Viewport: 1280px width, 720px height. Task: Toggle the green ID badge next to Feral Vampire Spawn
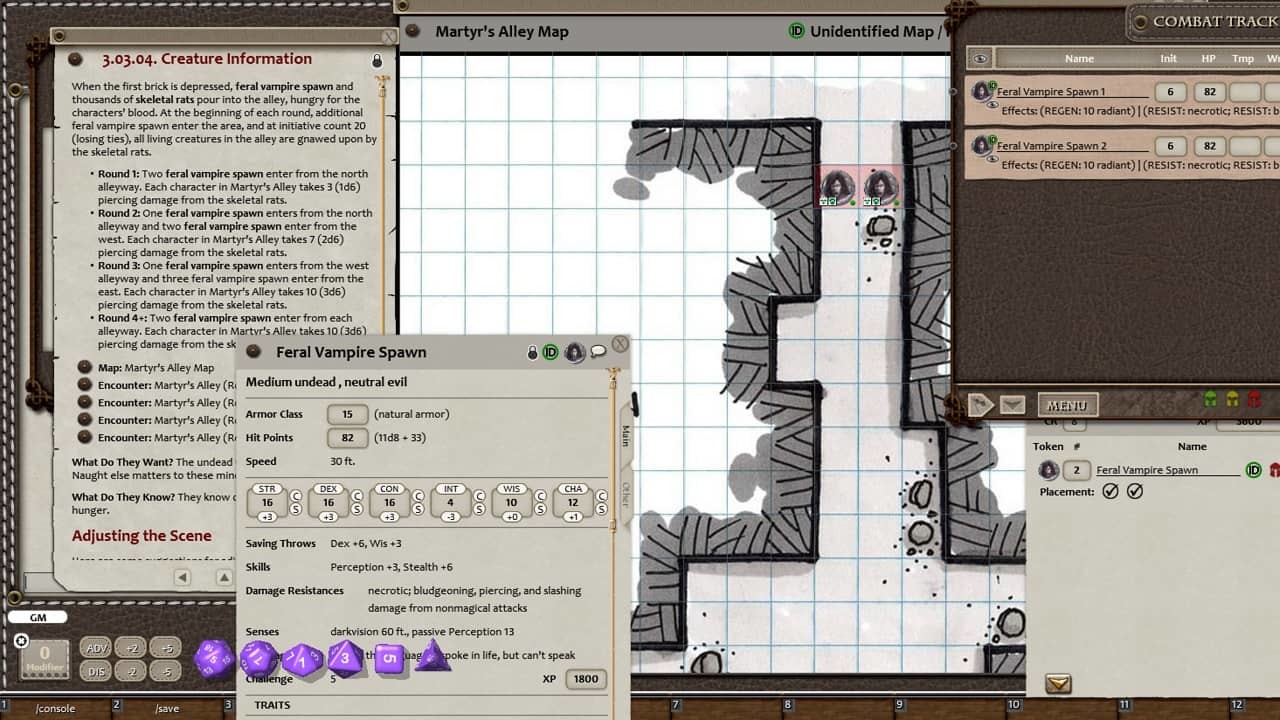[x=1253, y=469]
